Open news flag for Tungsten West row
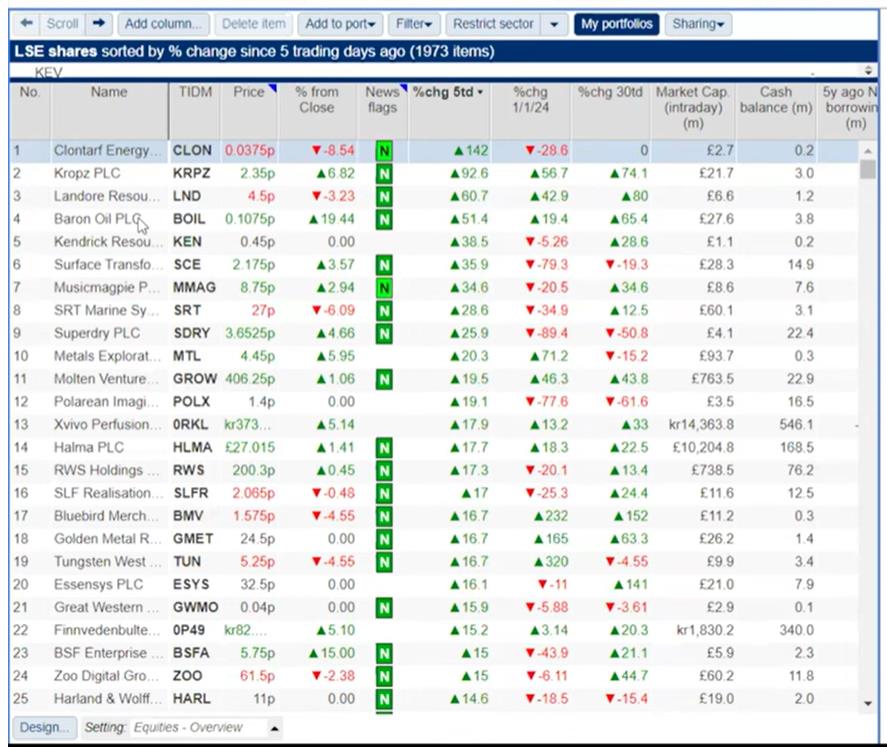 pyautogui.click(x=384, y=562)
